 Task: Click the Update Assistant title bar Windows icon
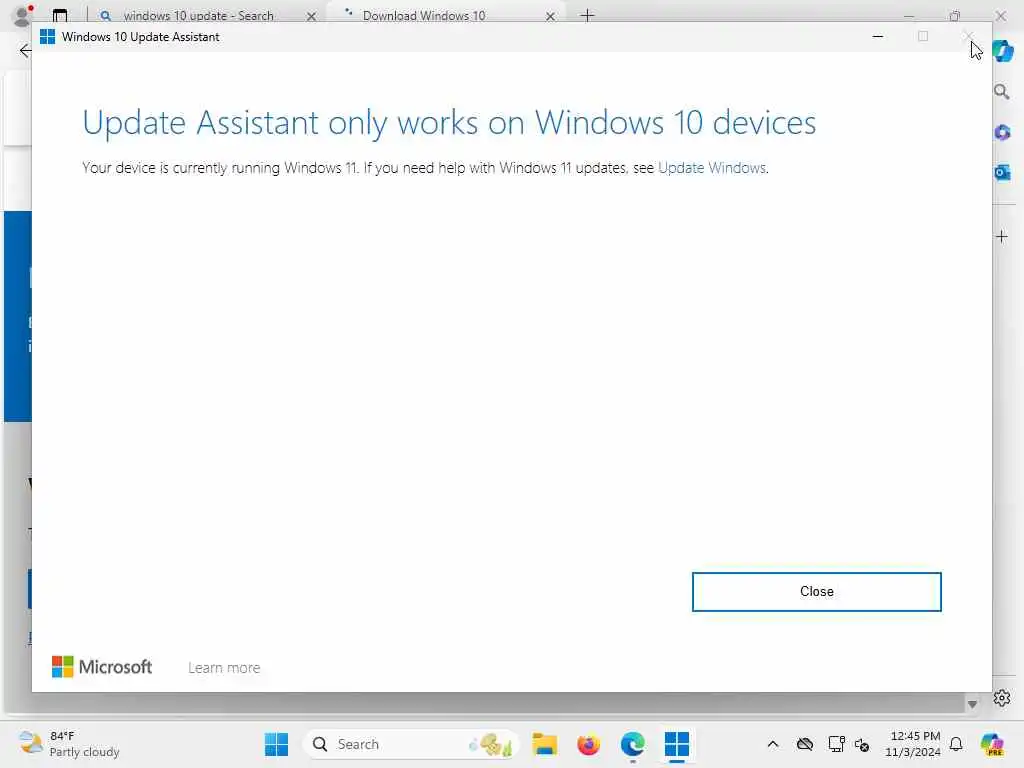tap(47, 37)
